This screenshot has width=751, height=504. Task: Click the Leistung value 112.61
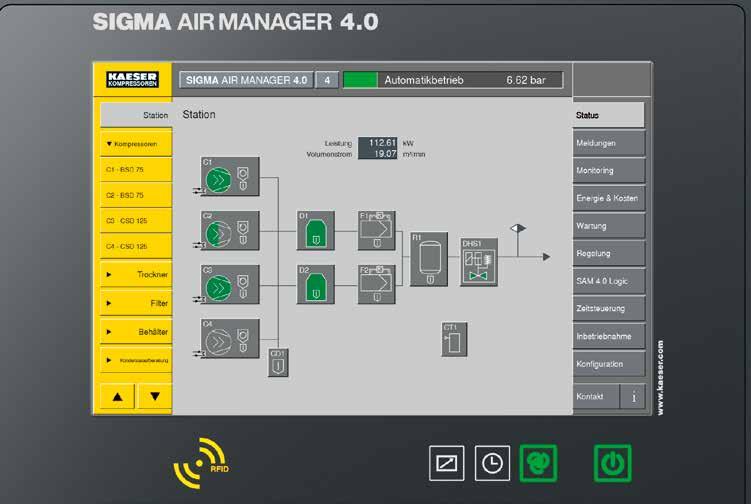[378, 143]
